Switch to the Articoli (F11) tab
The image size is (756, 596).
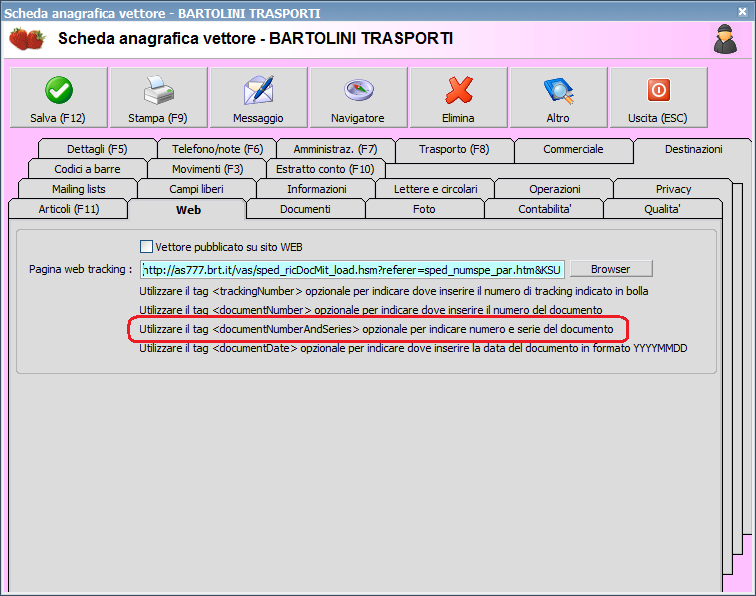(x=68, y=209)
